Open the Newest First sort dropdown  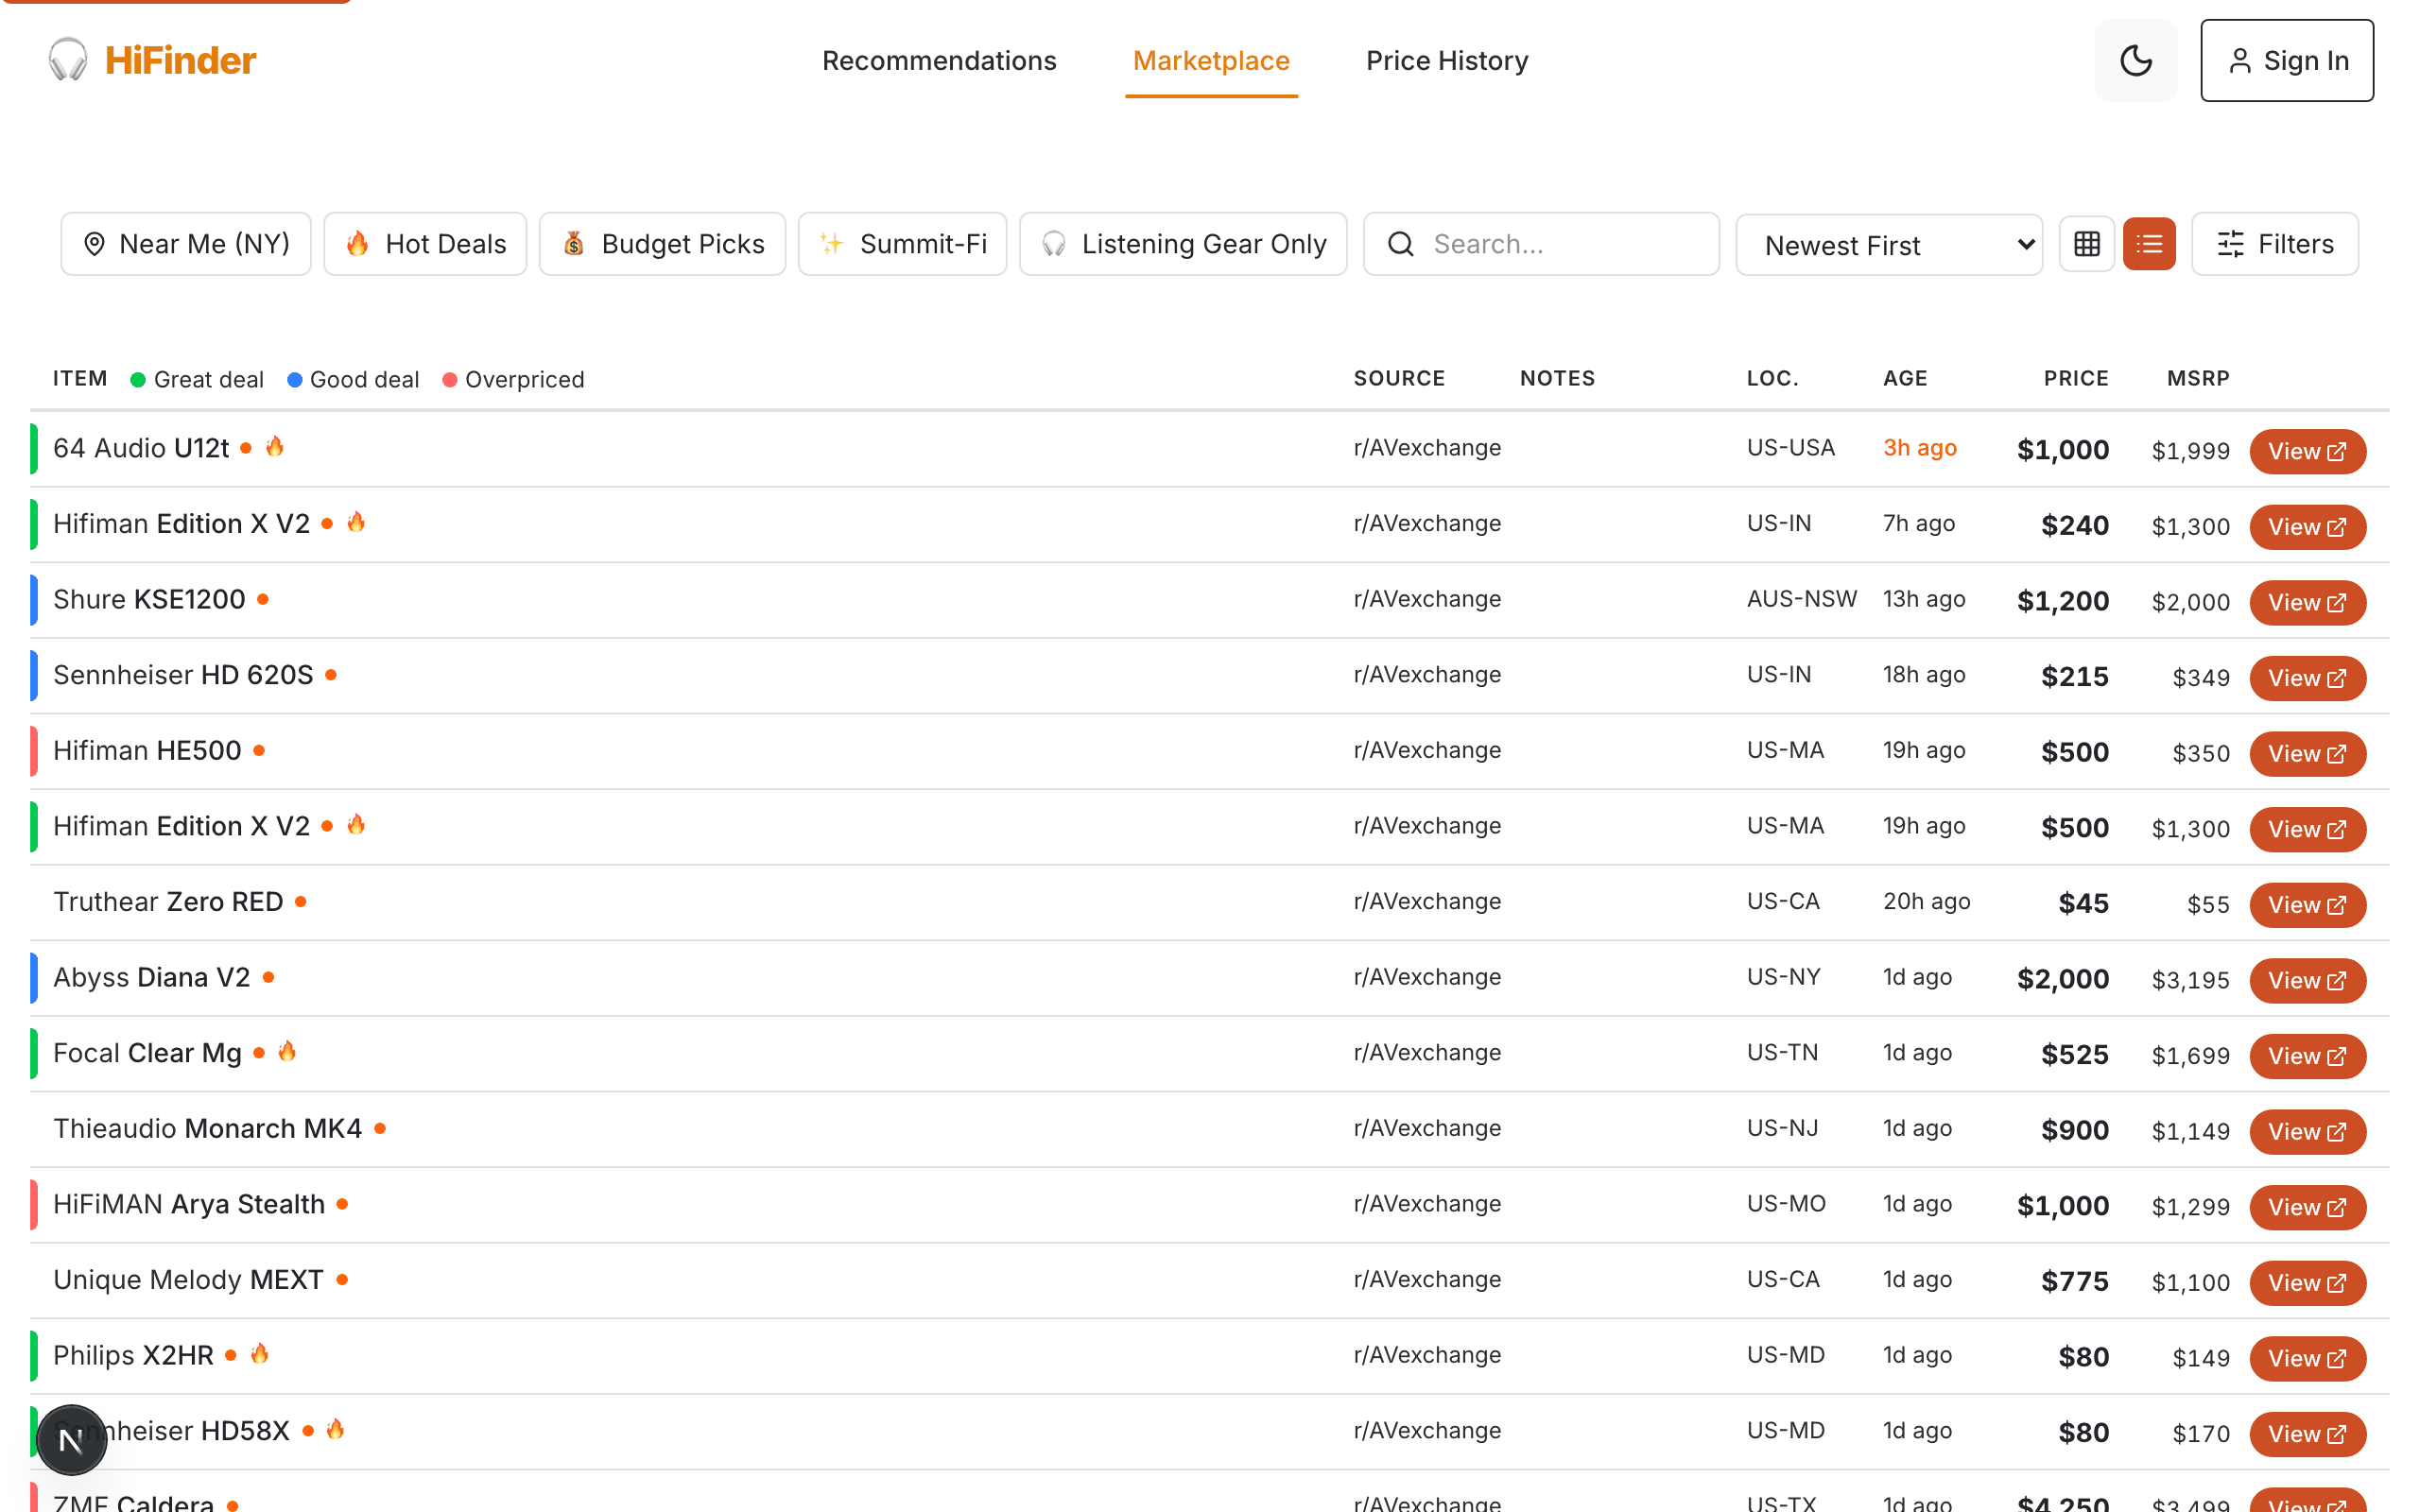pos(1888,245)
